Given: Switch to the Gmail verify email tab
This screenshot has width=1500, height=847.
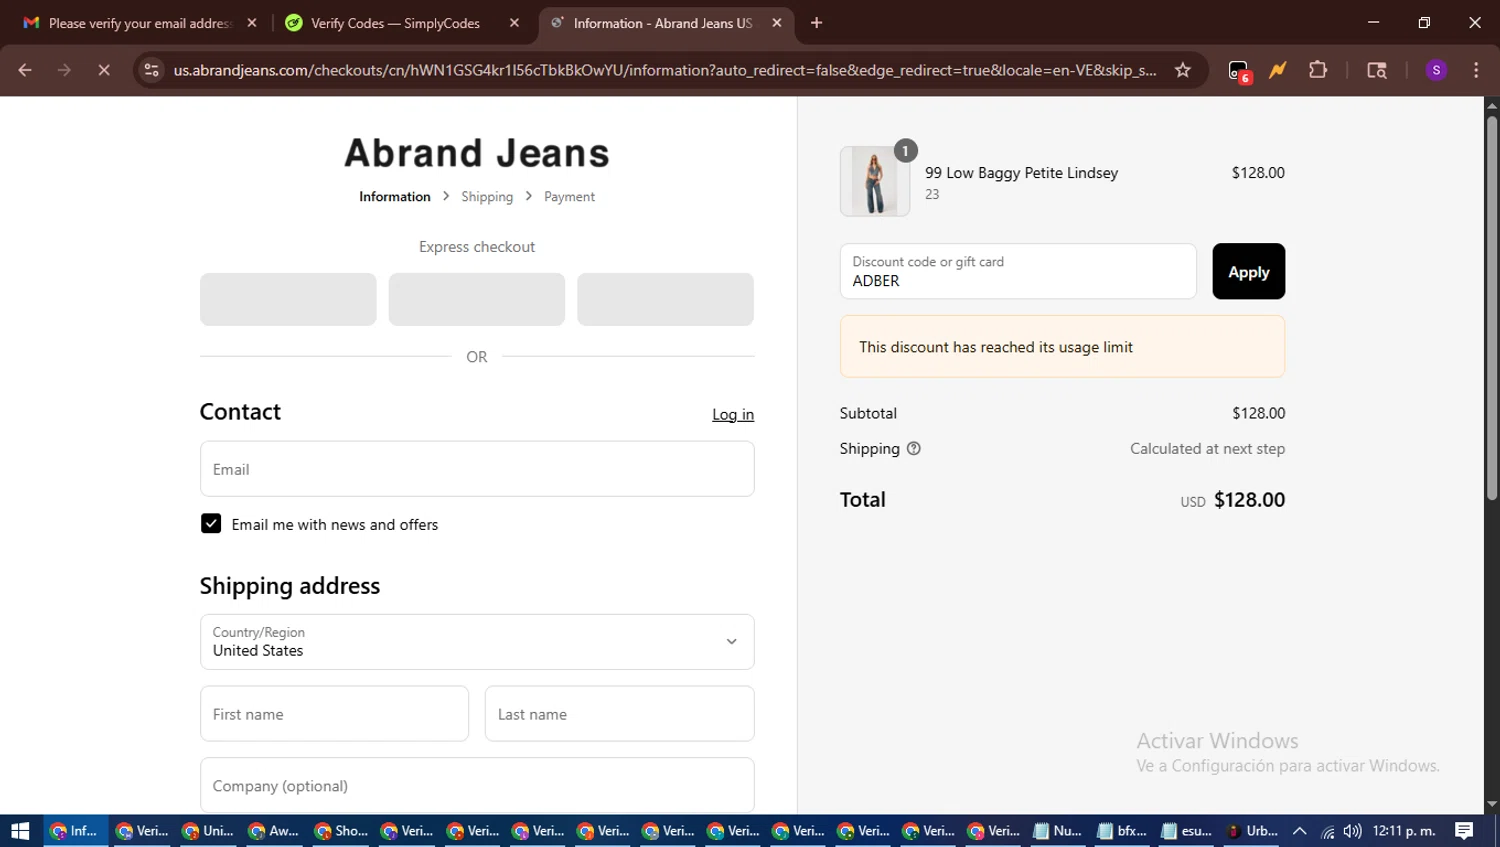Looking at the screenshot, I should tap(139, 23).
